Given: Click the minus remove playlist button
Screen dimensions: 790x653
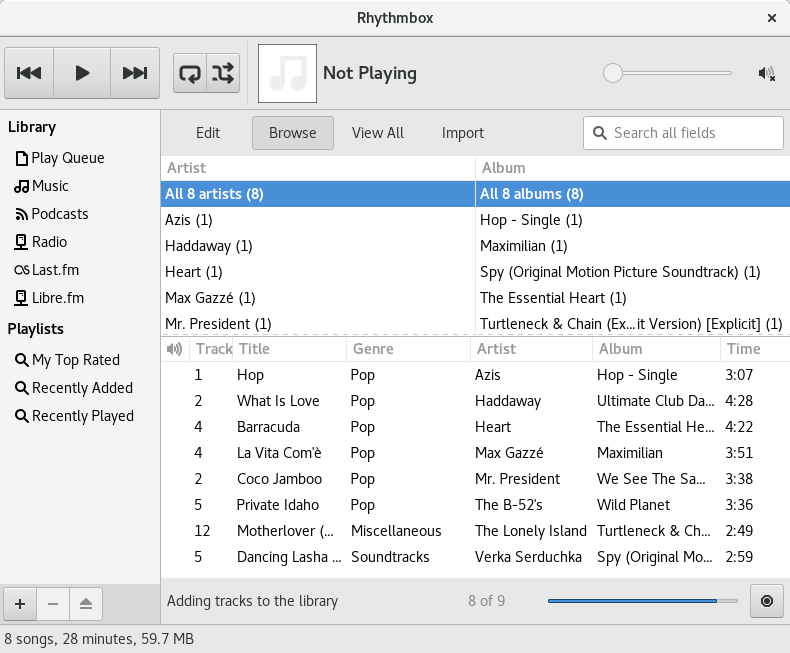Looking at the screenshot, I should click(x=53, y=604).
